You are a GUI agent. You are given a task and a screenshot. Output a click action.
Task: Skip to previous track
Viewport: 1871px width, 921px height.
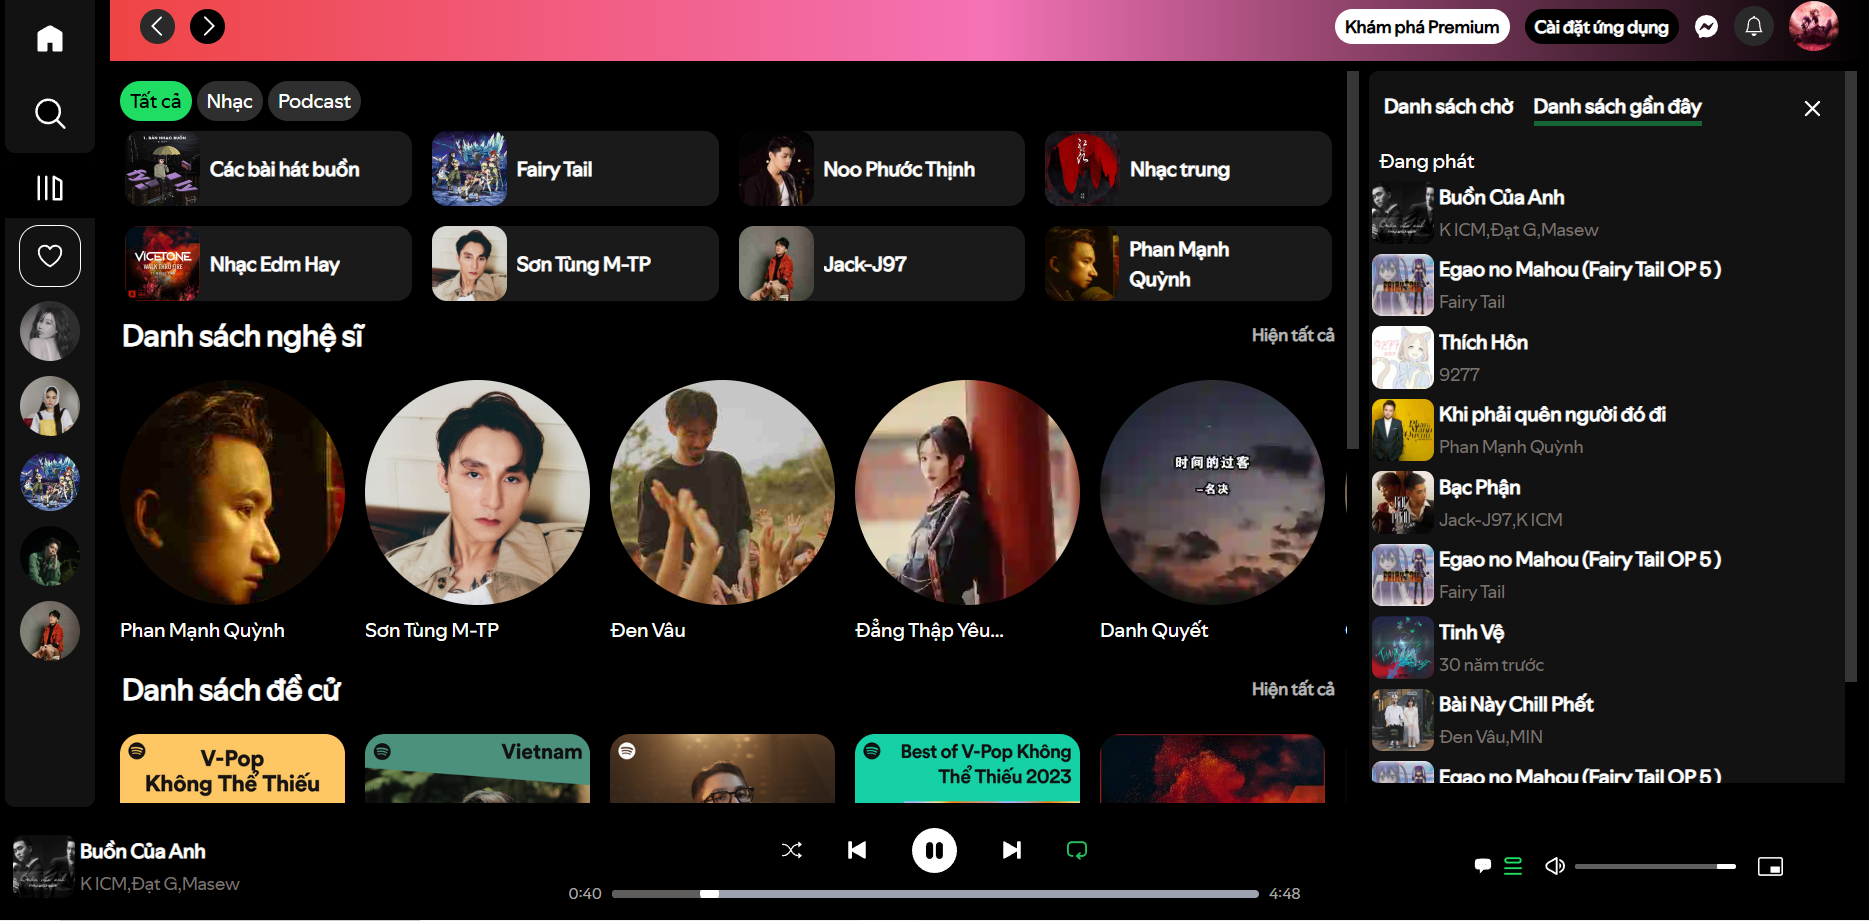pos(857,850)
